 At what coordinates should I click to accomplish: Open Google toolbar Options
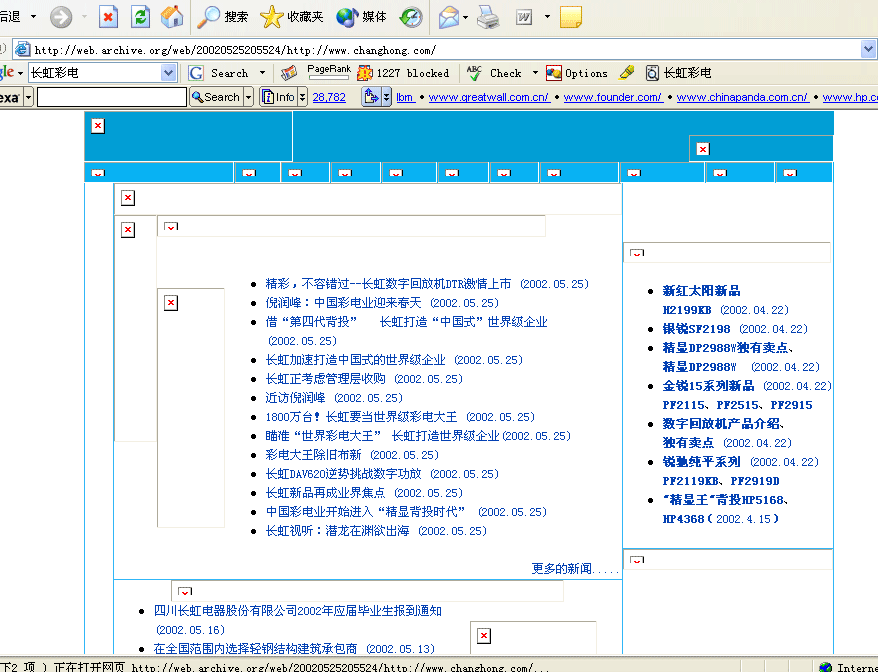point(577,73)
